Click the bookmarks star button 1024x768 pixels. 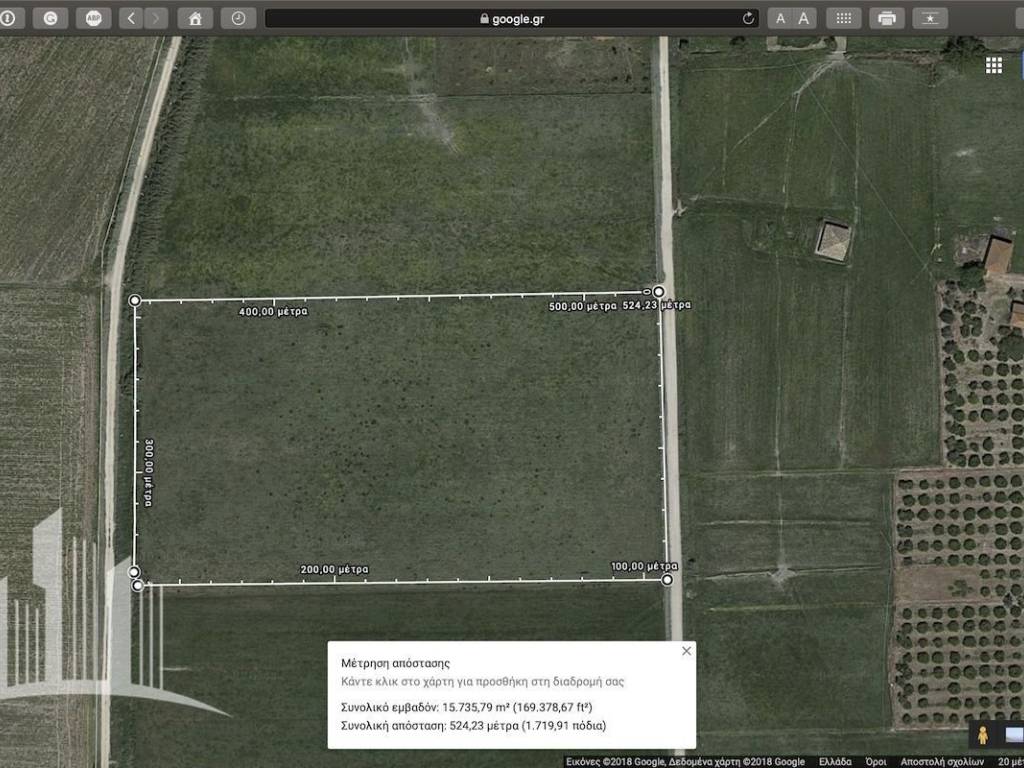pyautogui.click(x=929, y=18)
